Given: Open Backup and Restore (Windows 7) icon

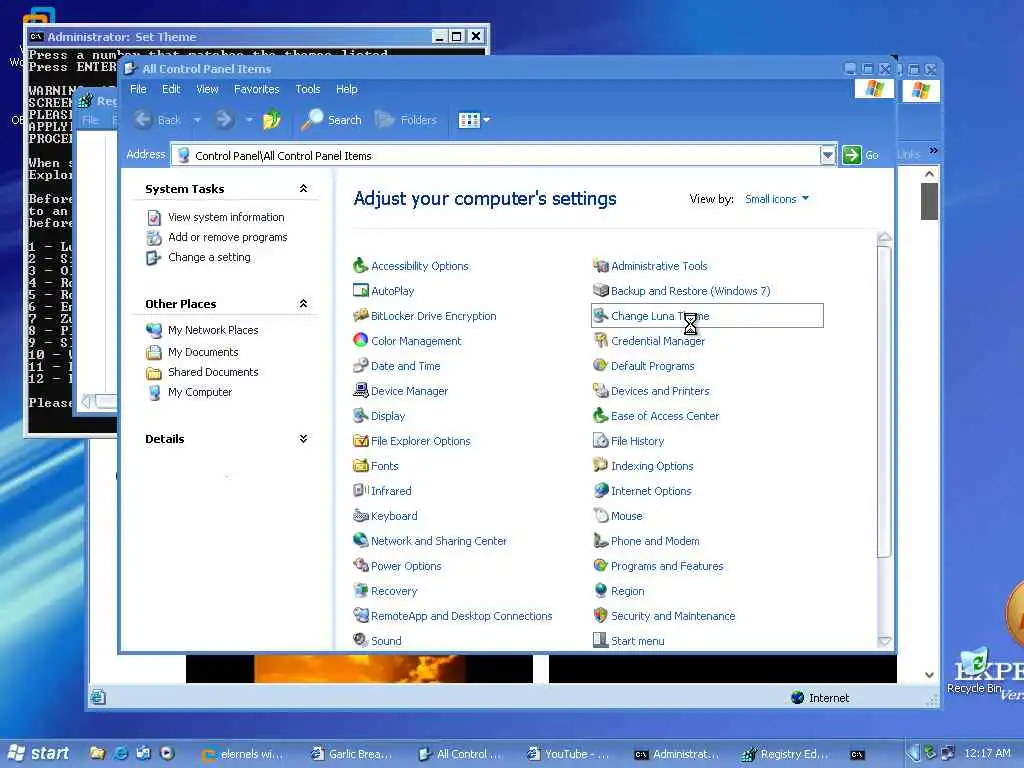Looking at the screenshot, I should tap(601, 291).
